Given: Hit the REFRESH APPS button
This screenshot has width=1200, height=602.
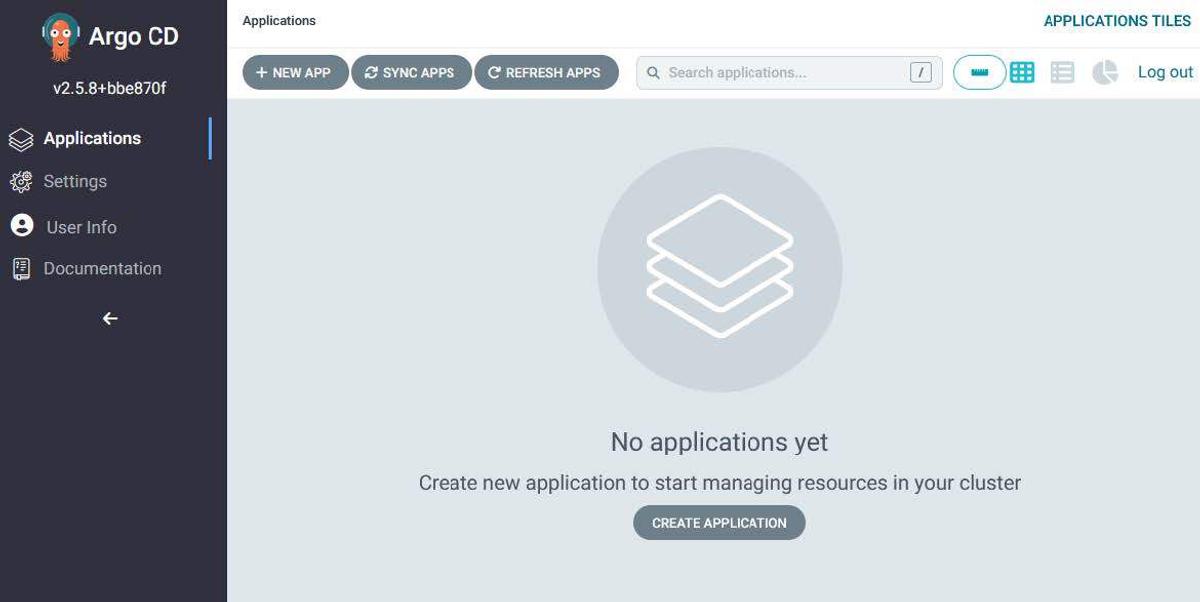Looking at the screenshot, I should 546,73.
